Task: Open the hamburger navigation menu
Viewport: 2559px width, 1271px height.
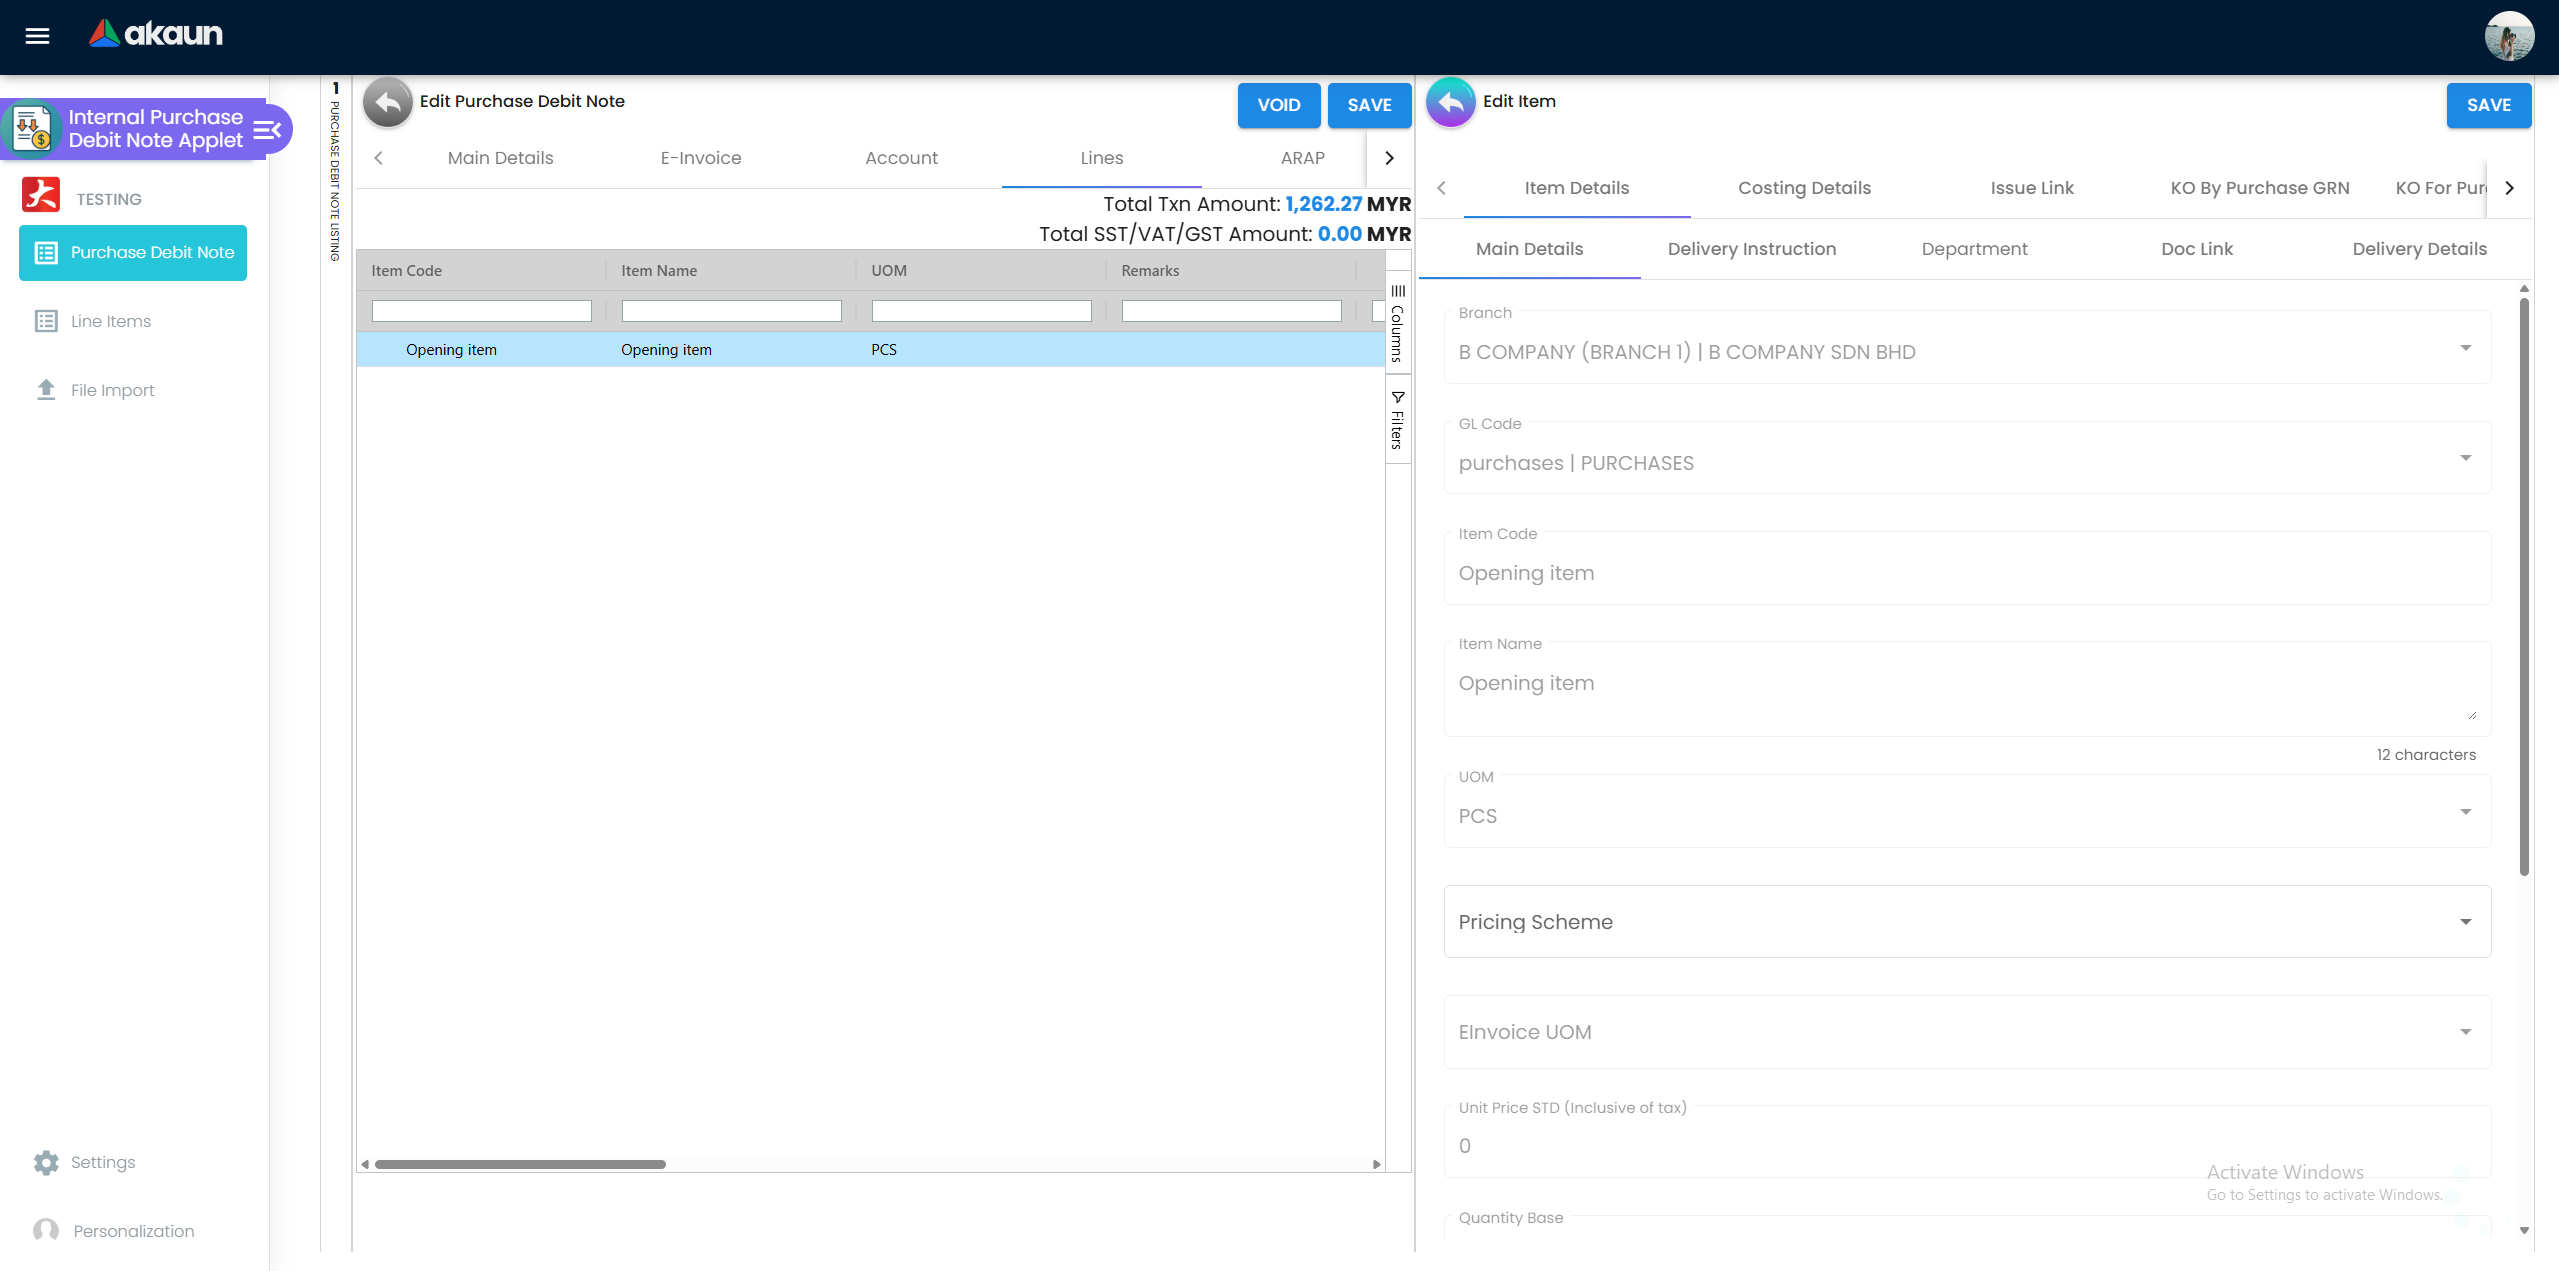Action: click(38, 35)
